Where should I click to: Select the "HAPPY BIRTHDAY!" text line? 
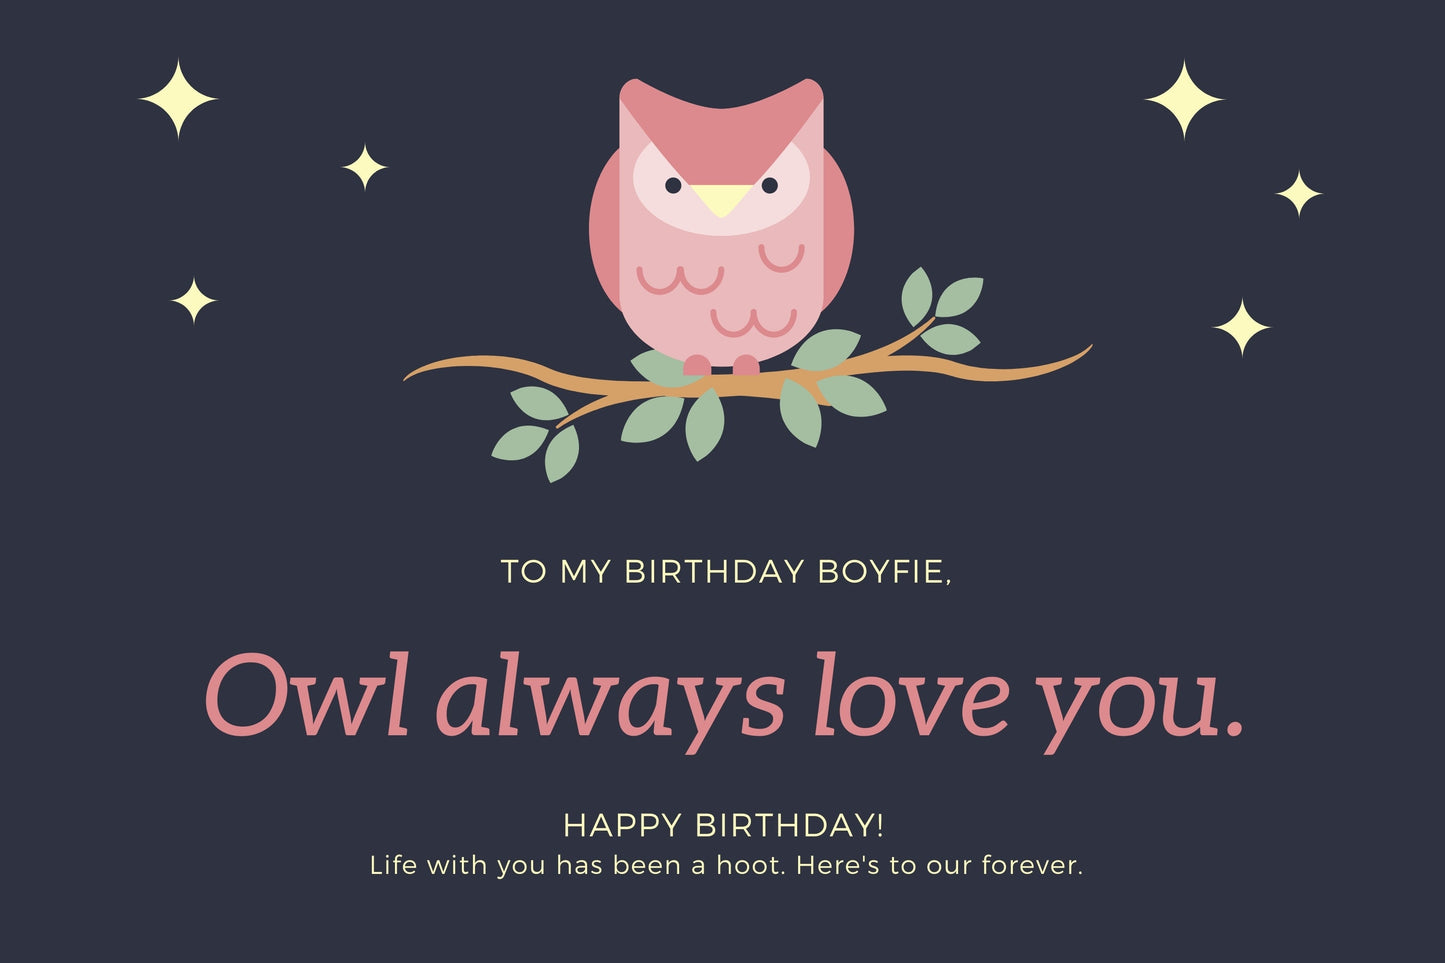pos(724,826)
